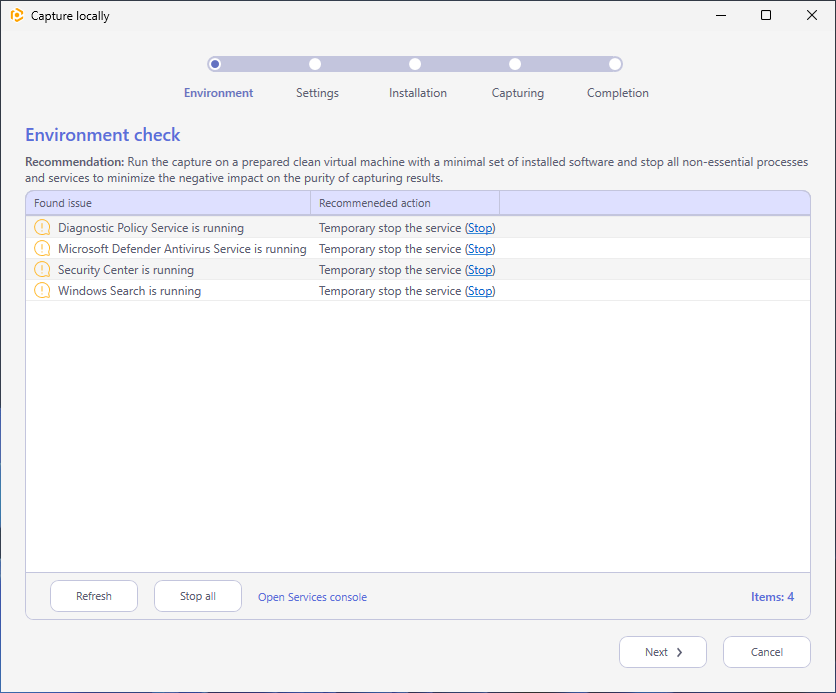836x693 pixels.
Task: Click the Refresh button
Action: 94,596
